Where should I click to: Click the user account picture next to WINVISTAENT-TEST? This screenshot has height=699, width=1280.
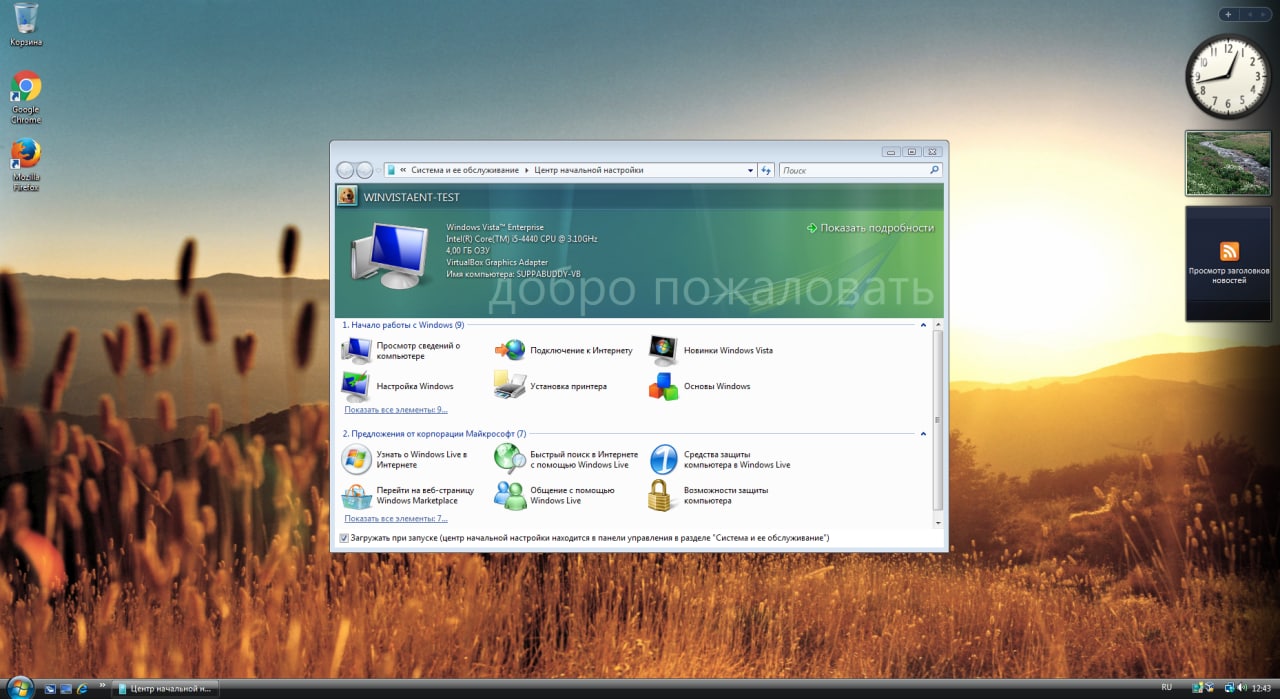(347, 196)
